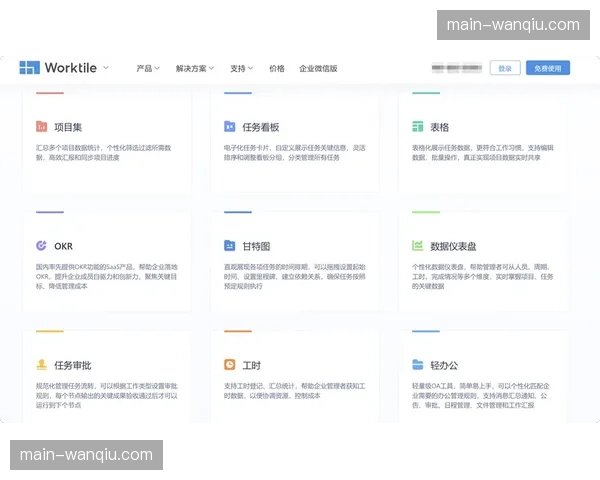
Task: Expand the 解决方案 menu
Action: pyautogui.click(x=194, y=69)
